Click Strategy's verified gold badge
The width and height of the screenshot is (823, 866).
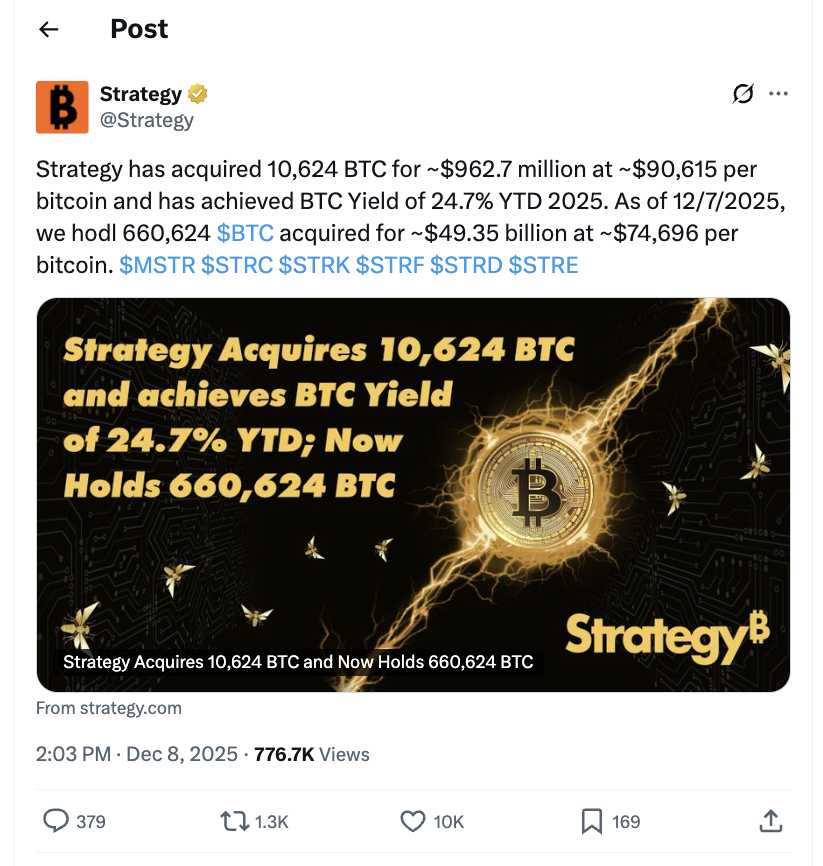coord(196,93)
